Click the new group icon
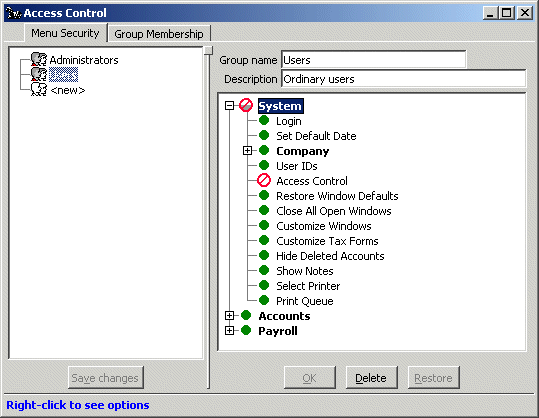539x418 pixels. [39, 89]
